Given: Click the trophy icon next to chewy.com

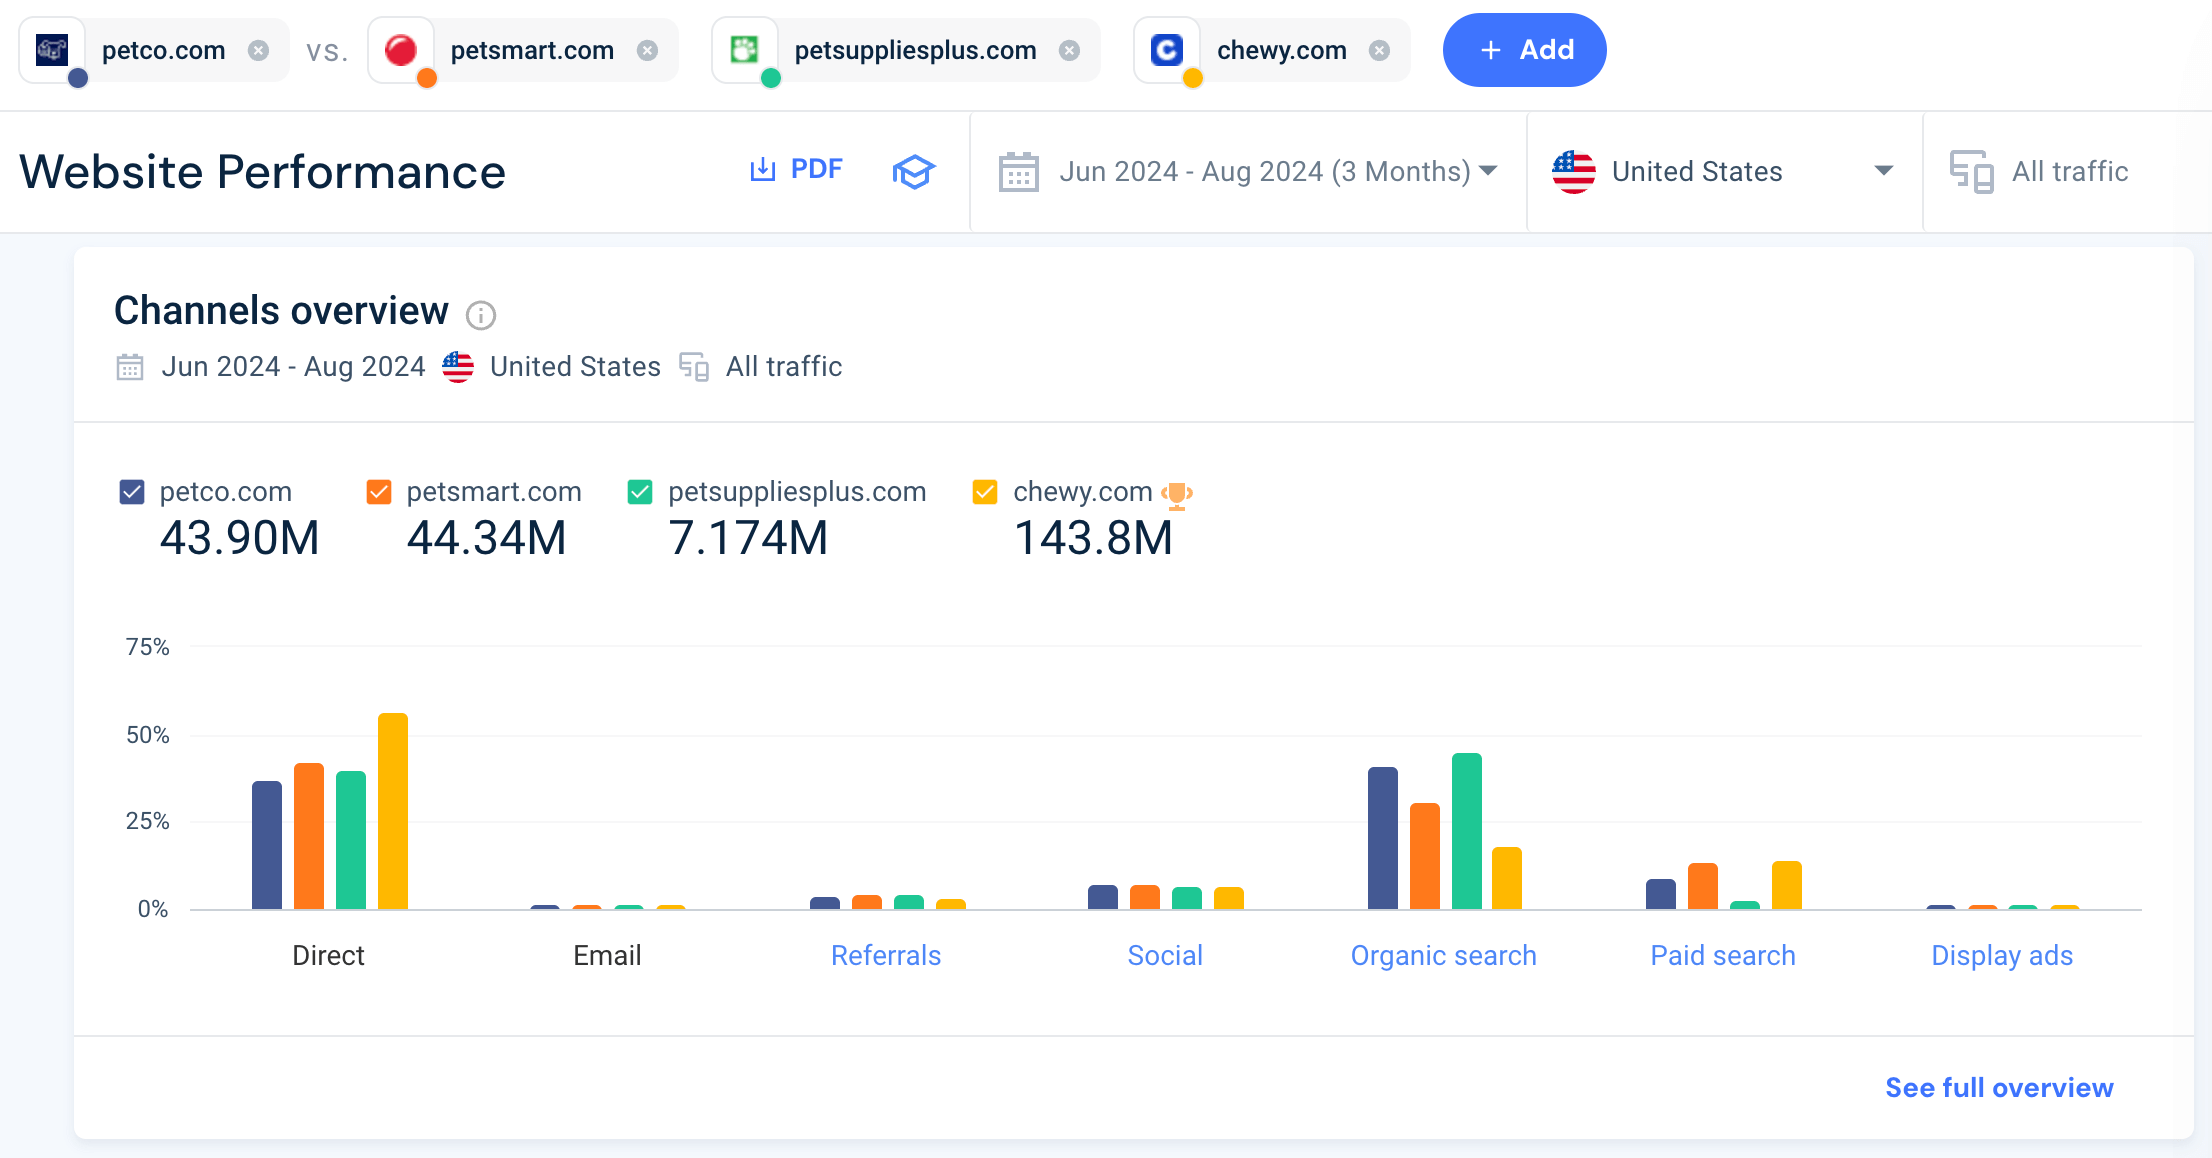Looking at the screenshot, I should pyautogui.click(x=1177, y=495).
